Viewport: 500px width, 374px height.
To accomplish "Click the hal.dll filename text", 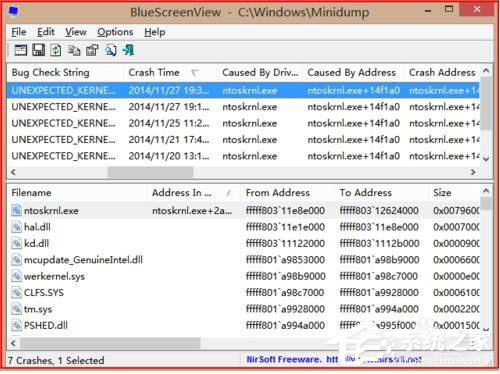I will tap(37, 227).
